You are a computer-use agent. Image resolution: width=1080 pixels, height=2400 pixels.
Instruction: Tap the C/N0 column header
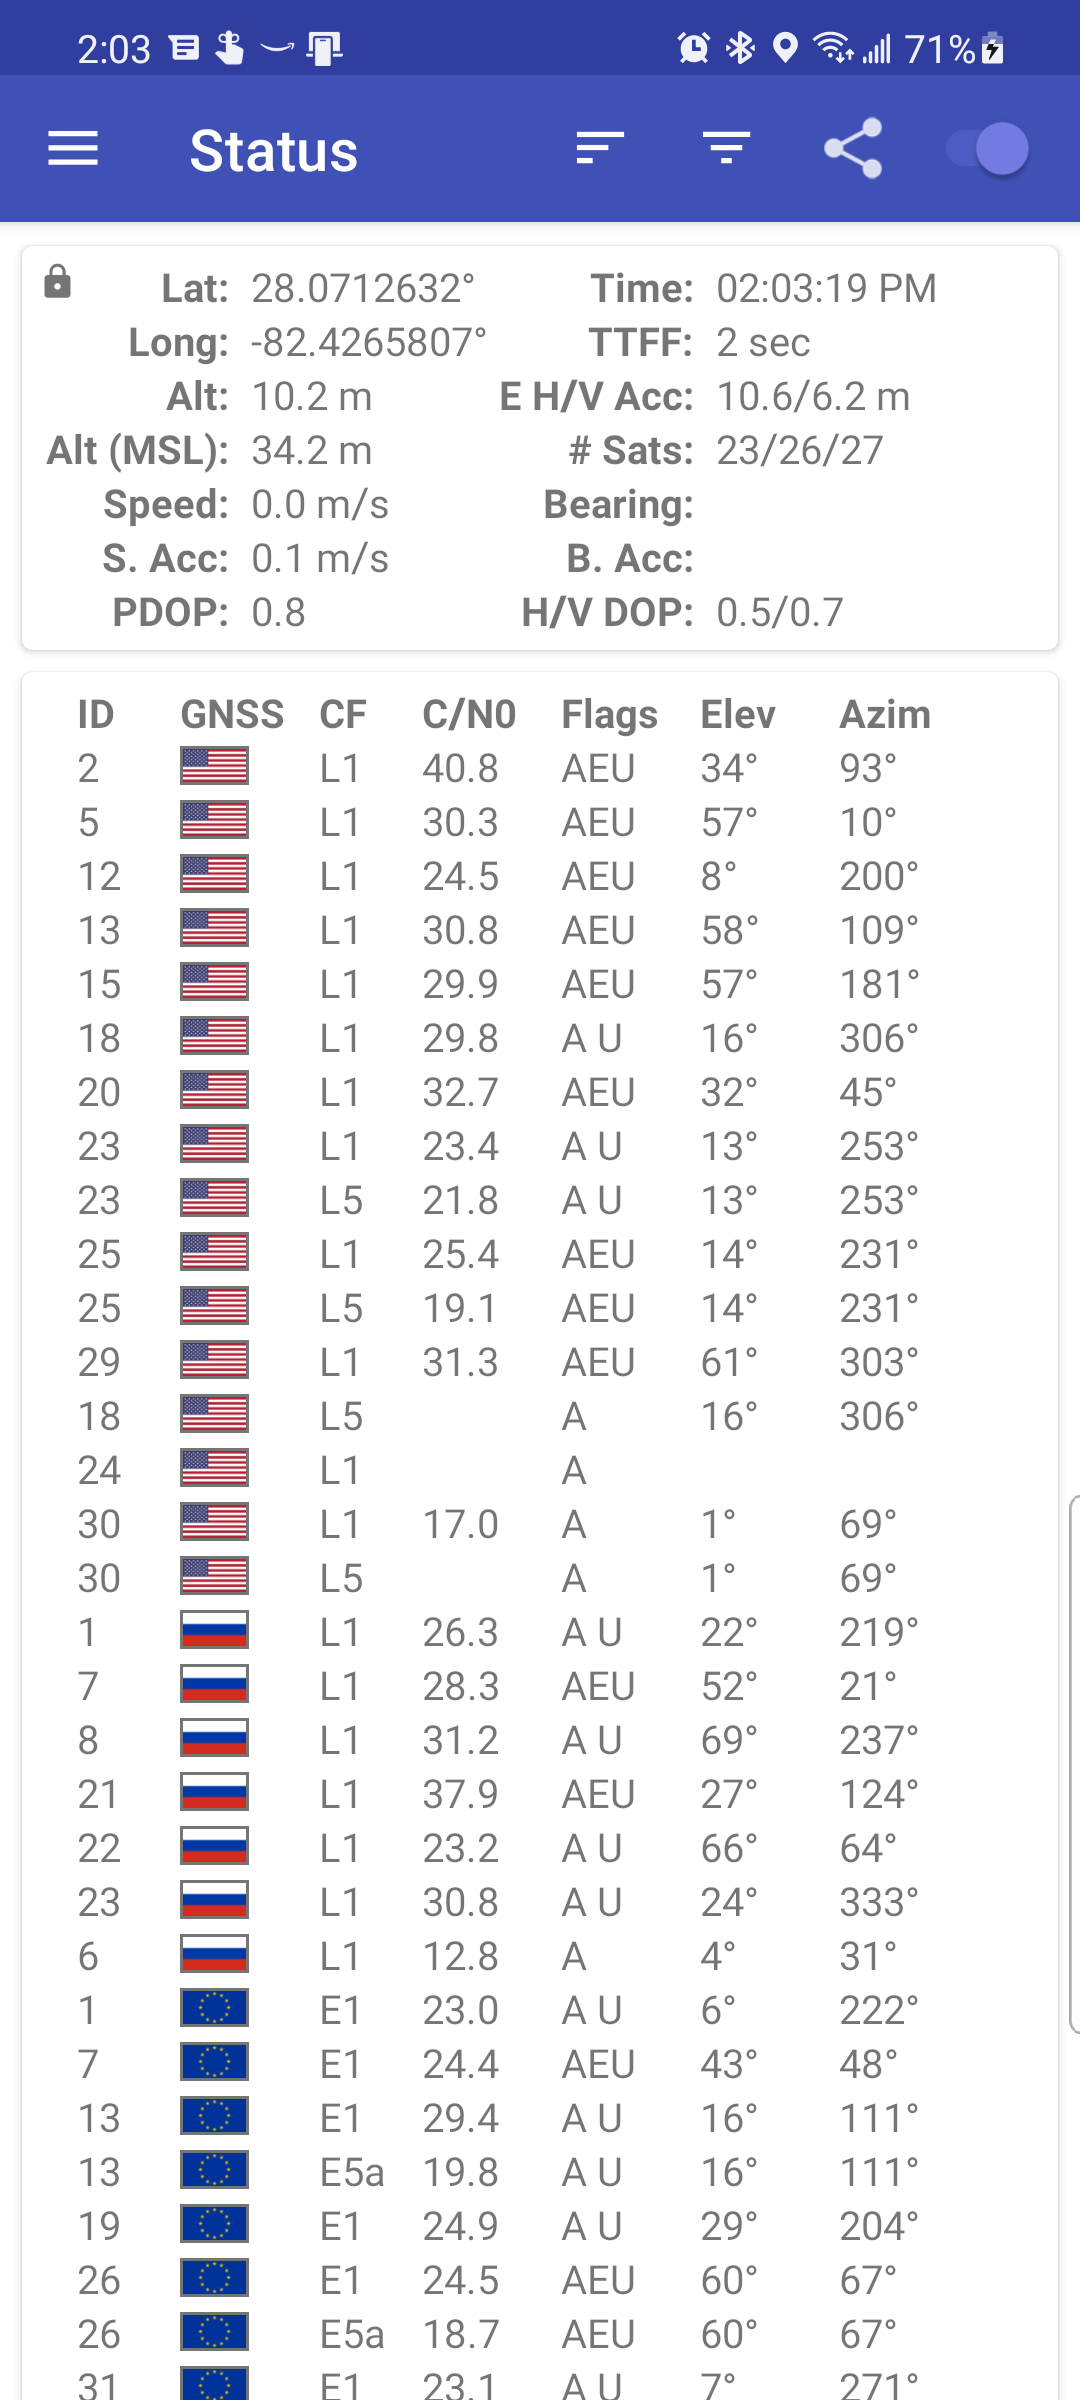click(468, 714)
